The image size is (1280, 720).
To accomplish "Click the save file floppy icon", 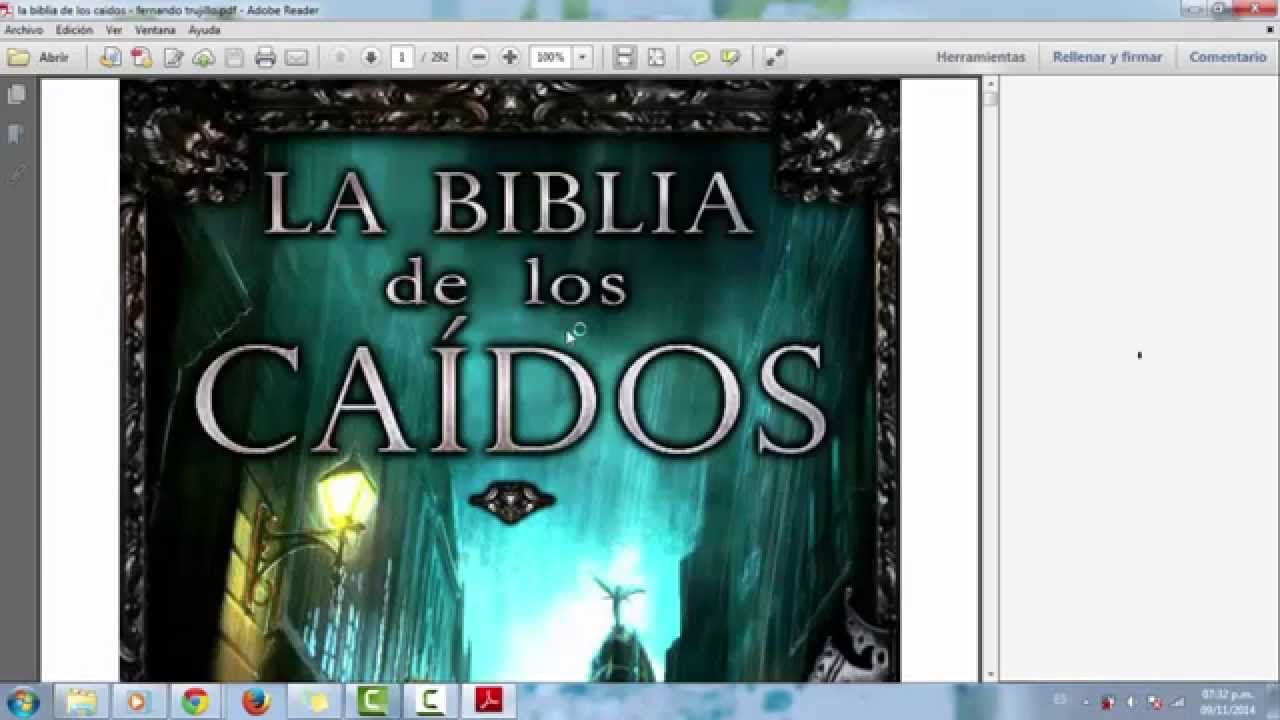I will (x=234, y=57).
